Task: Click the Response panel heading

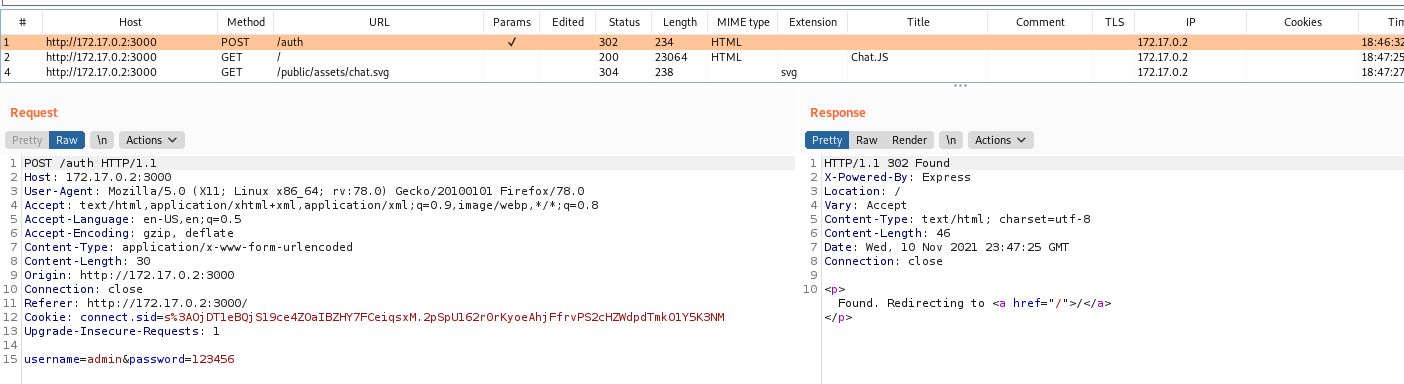Action: pos(838,113)
